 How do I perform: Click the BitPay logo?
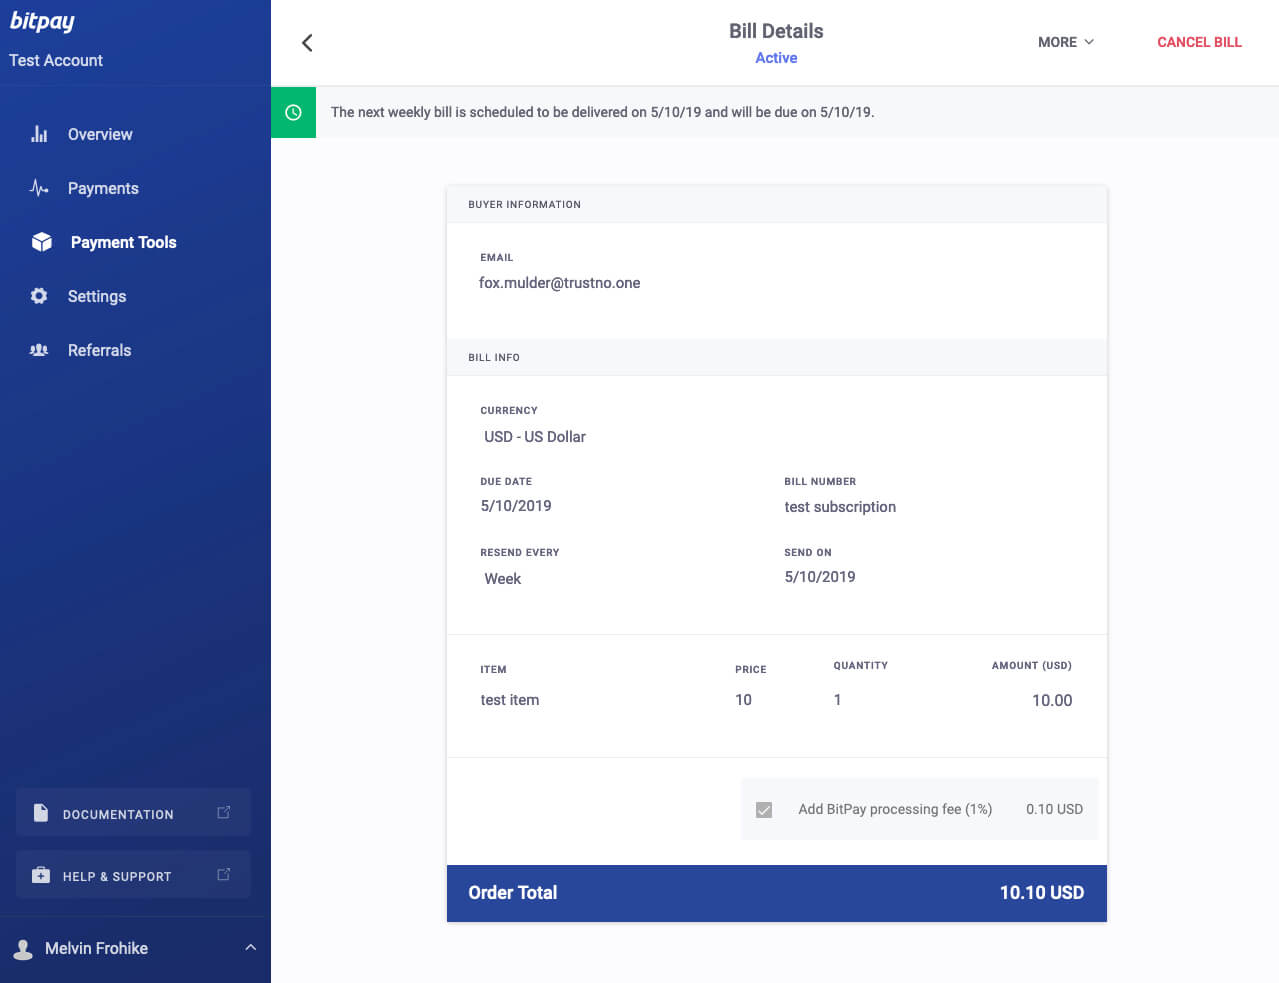(x=42, y=22)
